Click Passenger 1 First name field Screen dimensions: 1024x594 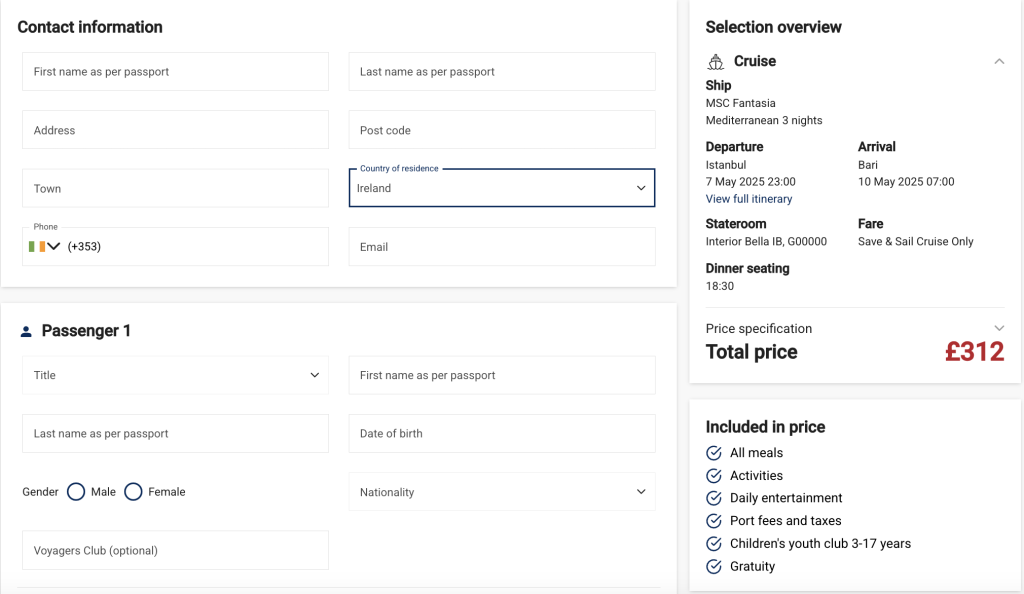[502, 375]
